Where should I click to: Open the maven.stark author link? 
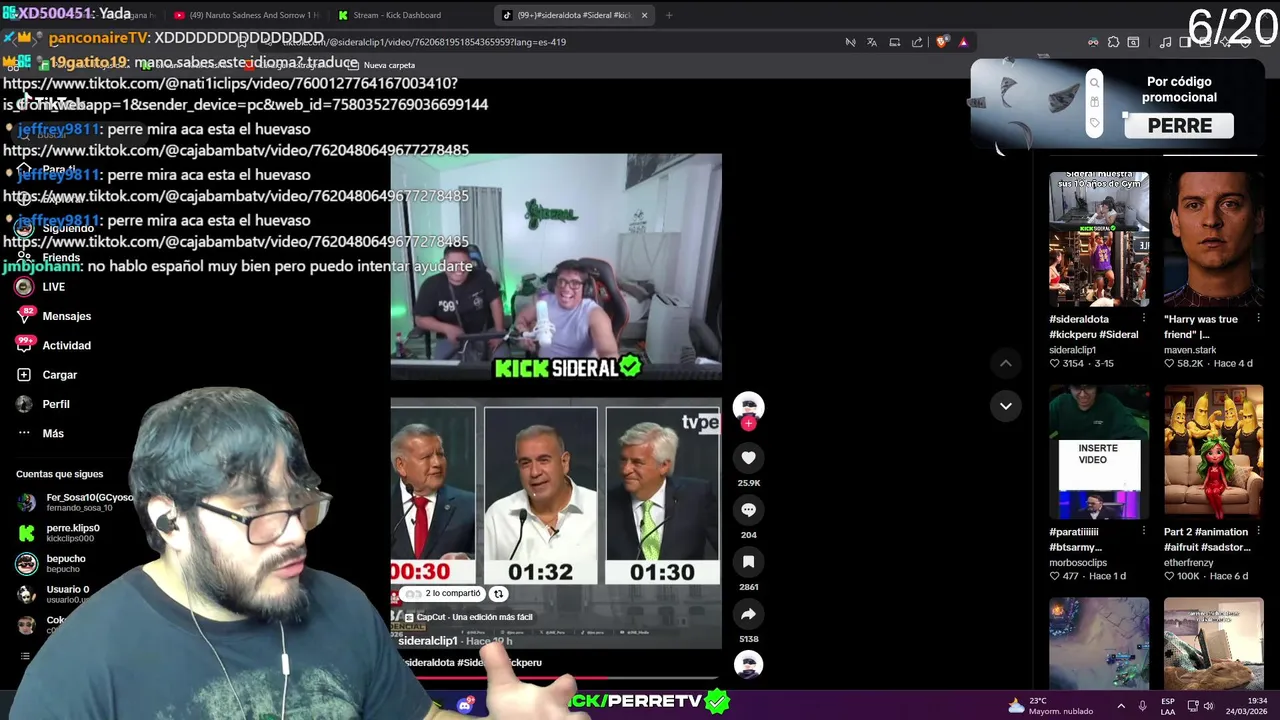(1190, 350)
